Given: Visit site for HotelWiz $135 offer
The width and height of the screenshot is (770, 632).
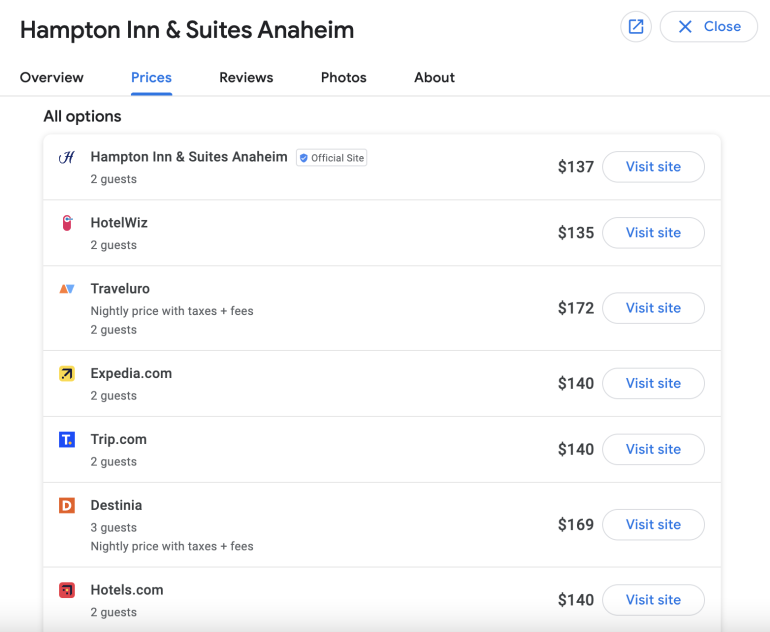Looking at the screenshot, I should click(x=653, y=233).
